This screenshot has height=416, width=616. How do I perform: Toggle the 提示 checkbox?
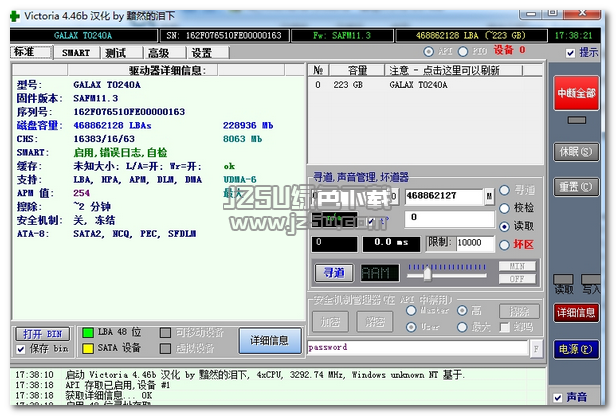click(x=570, y=53)
